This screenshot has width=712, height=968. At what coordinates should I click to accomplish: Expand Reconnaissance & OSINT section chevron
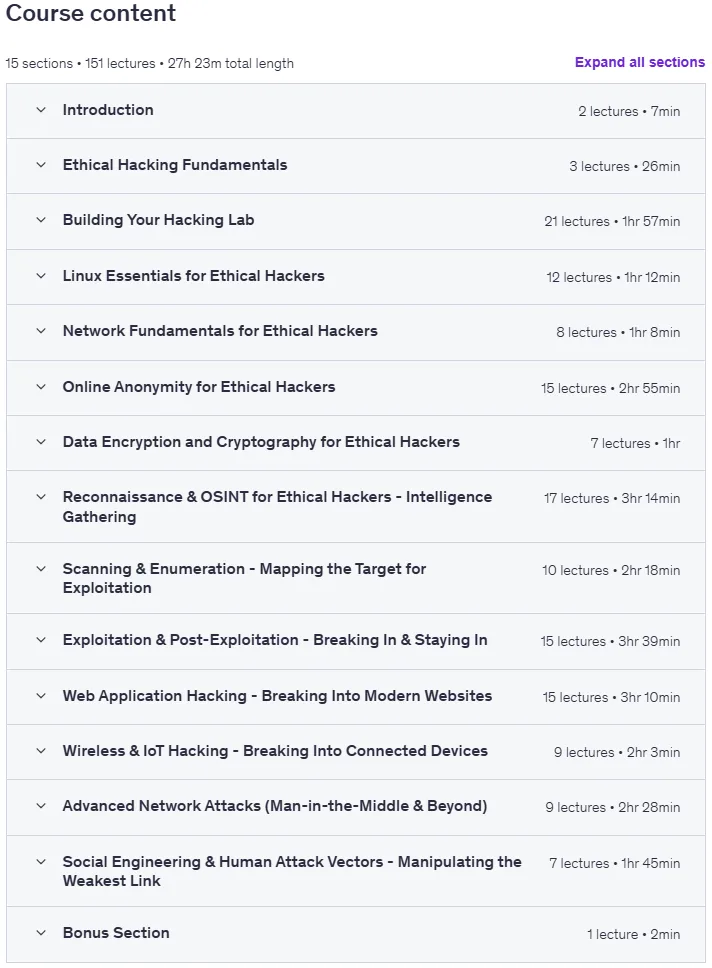pos(41,497)
